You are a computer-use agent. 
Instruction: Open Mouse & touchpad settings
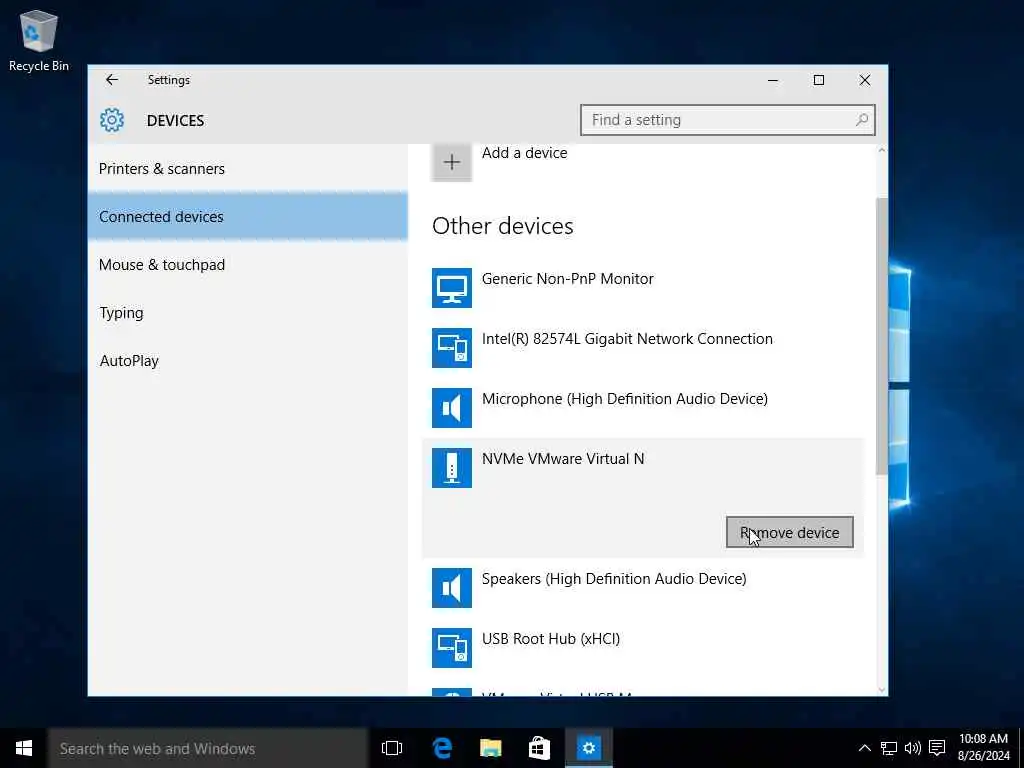(x=248, y=264)
